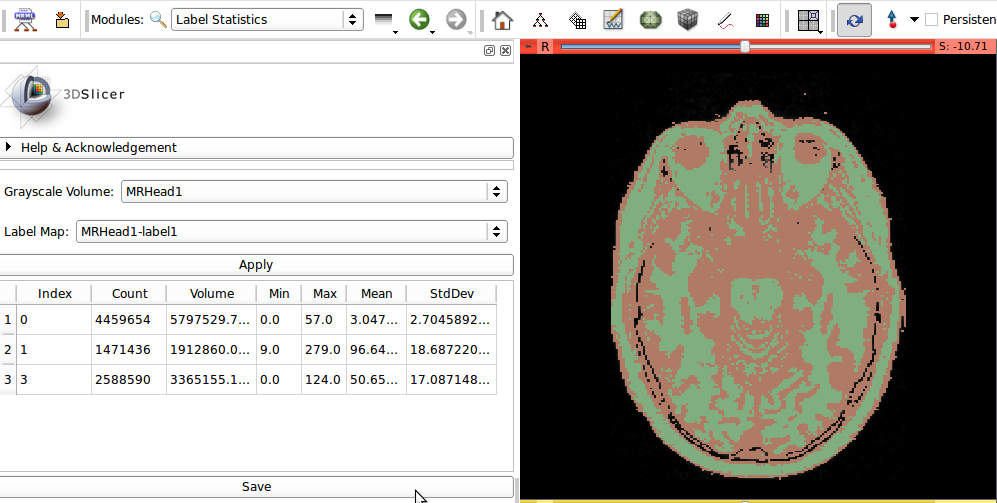Image resolution: width=997 pixels, height=503 pixels.
Task: Click the Apply button
Action: (256, 265)
